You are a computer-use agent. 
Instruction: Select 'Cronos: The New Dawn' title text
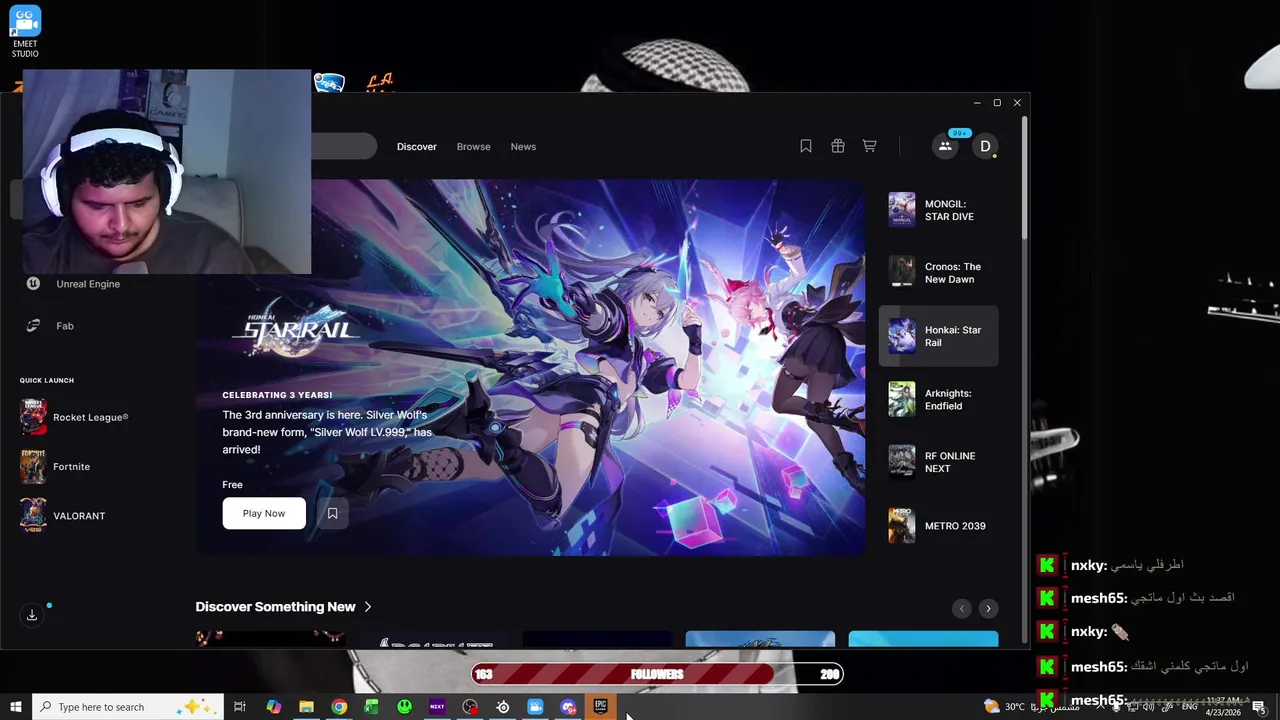953,273
